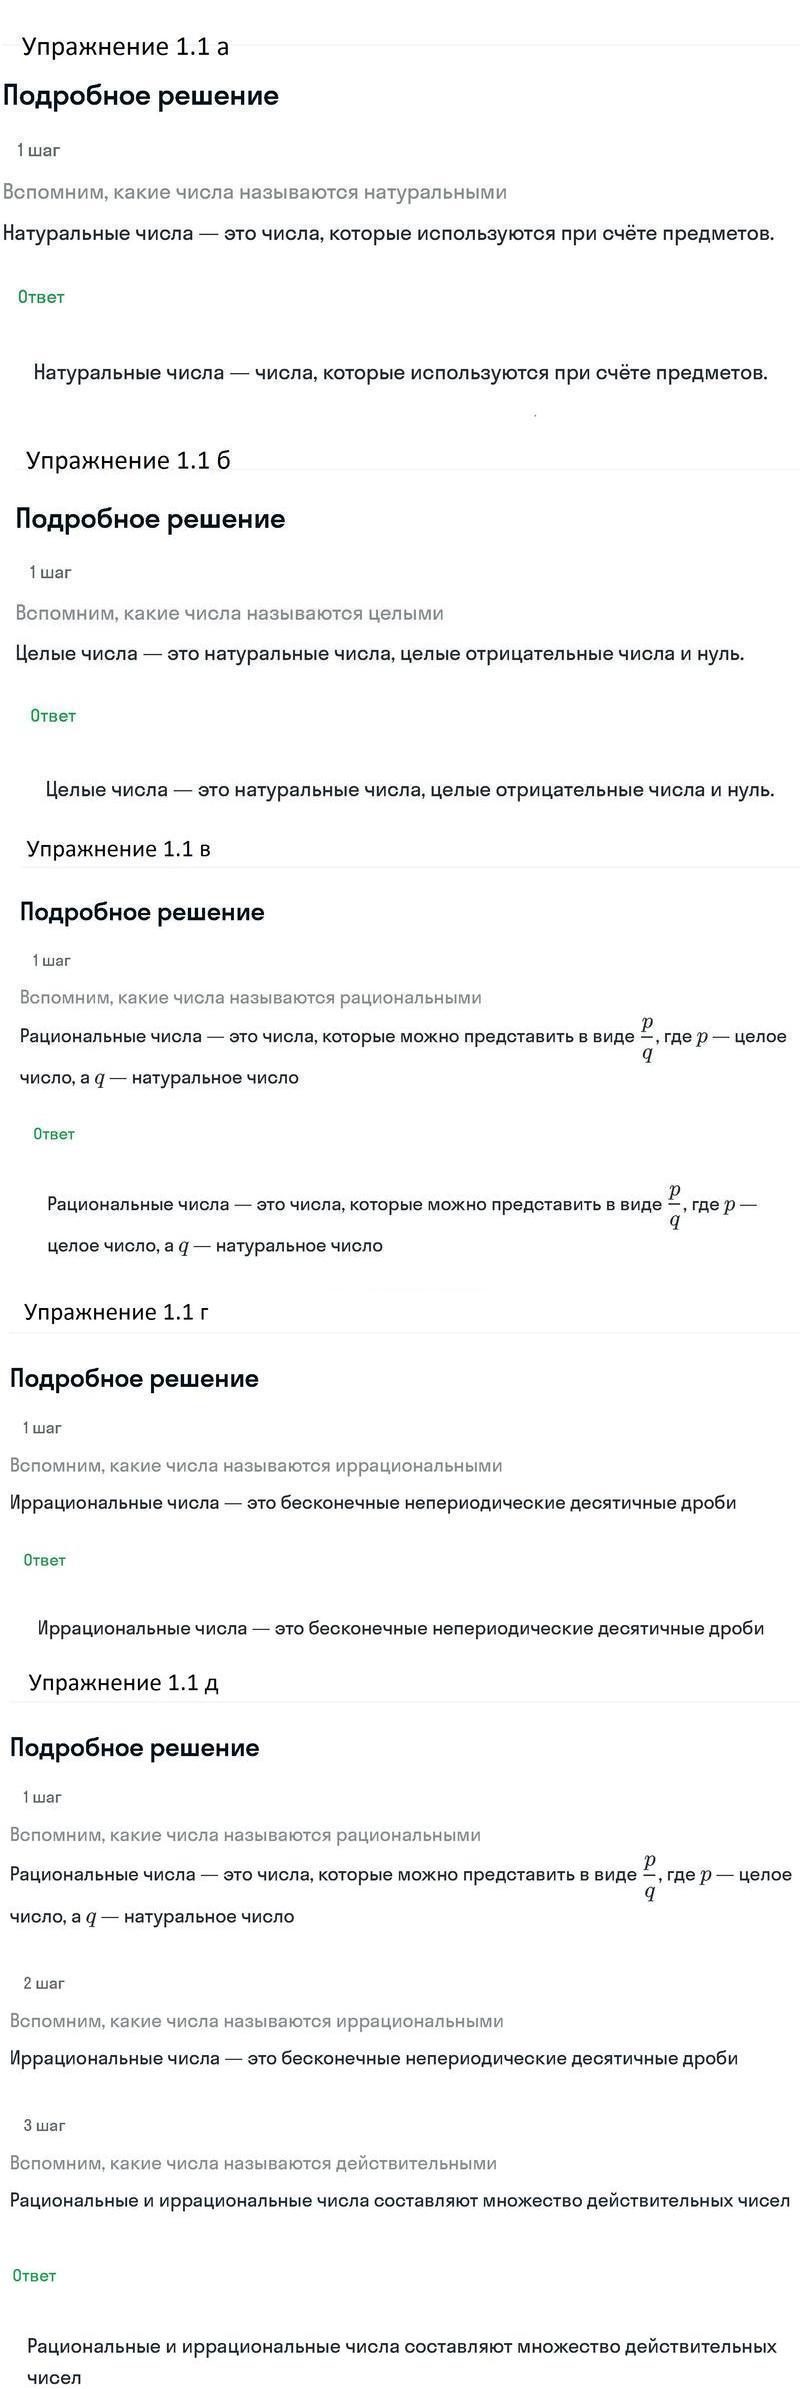800x2389 pixels.
Task: Click "Ответ" label in exercise 1.1 в
Action: tap(54, 1134)
